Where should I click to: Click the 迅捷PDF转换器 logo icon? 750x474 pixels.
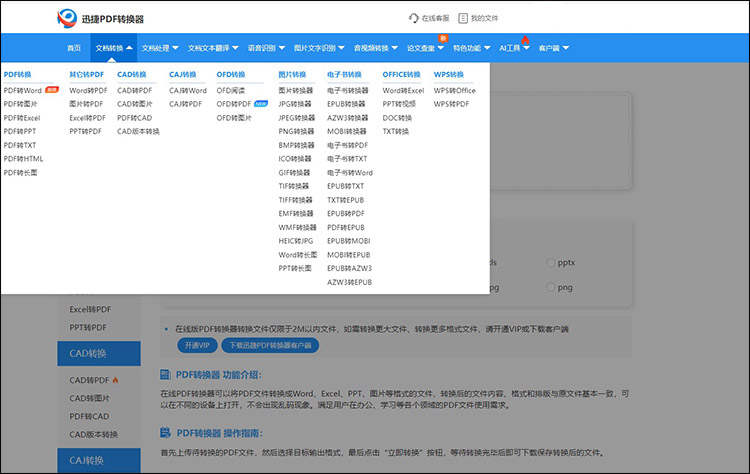tap(67, 18)
